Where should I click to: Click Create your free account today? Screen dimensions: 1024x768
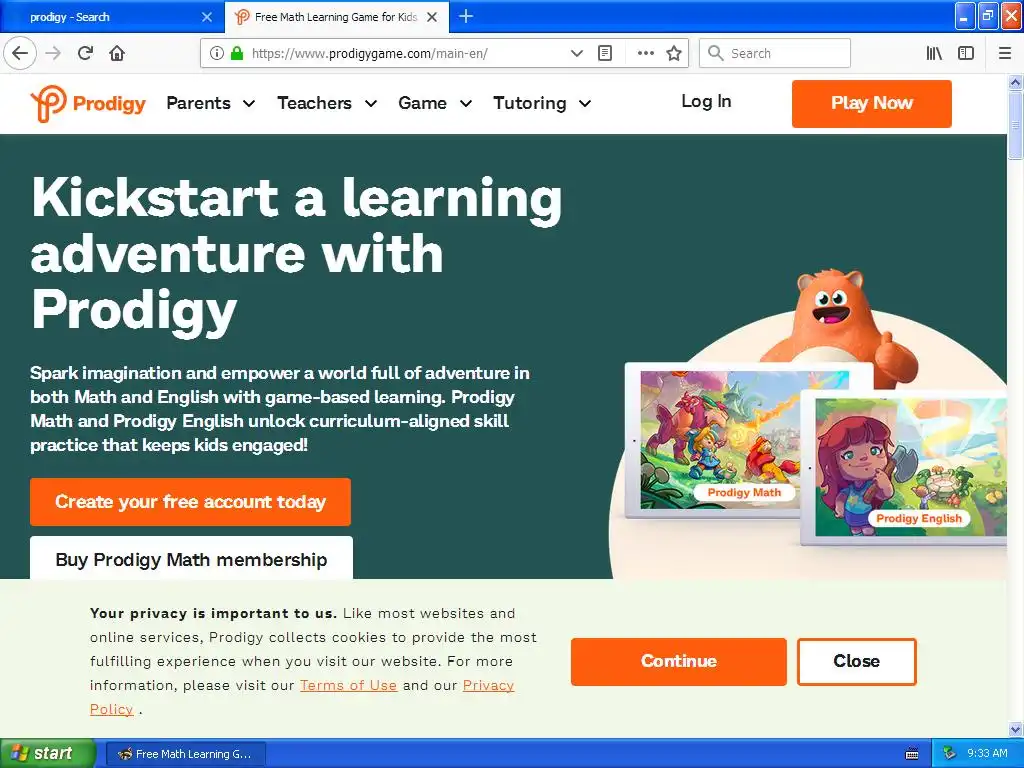click(x=190, y=502)
